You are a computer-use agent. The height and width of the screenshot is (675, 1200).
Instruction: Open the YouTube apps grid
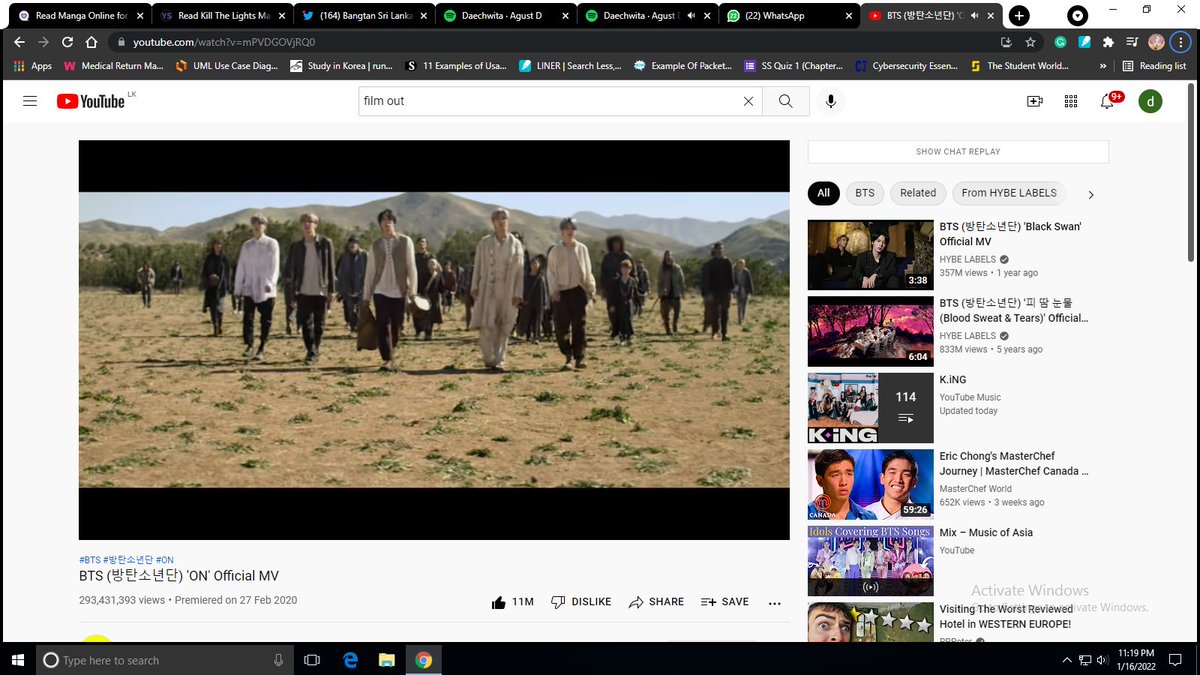(x=1071, y=101)
